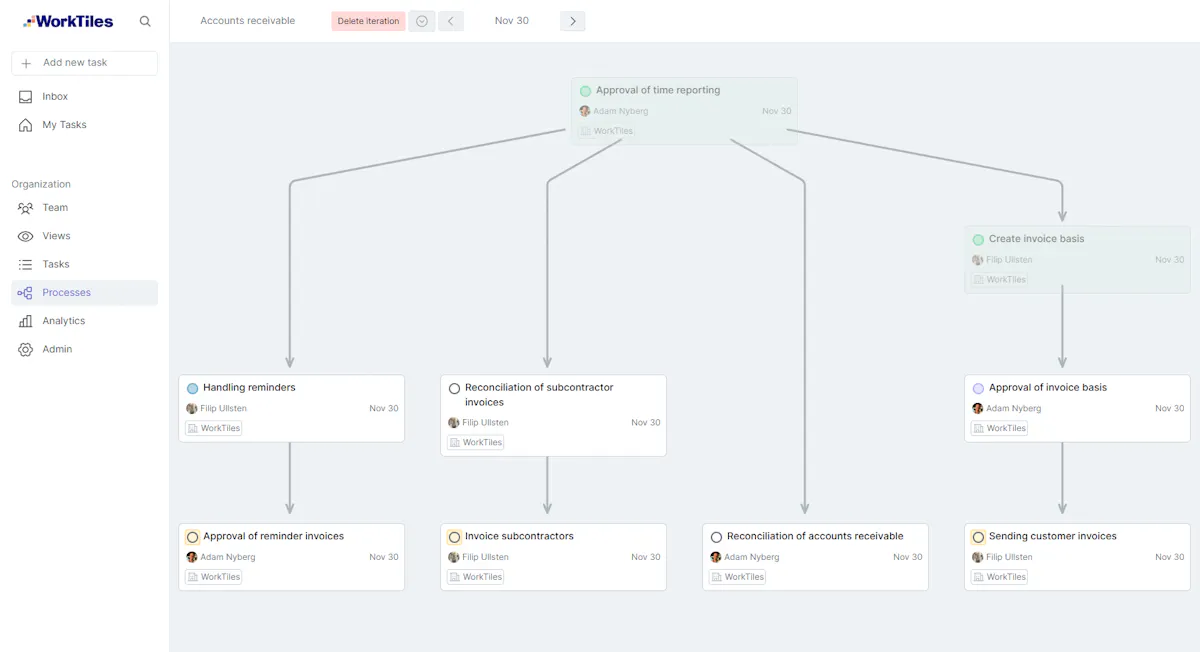
Task: Click Filip Ullsten avatar on Invoice subcontractors card
Action: point(454,557)
